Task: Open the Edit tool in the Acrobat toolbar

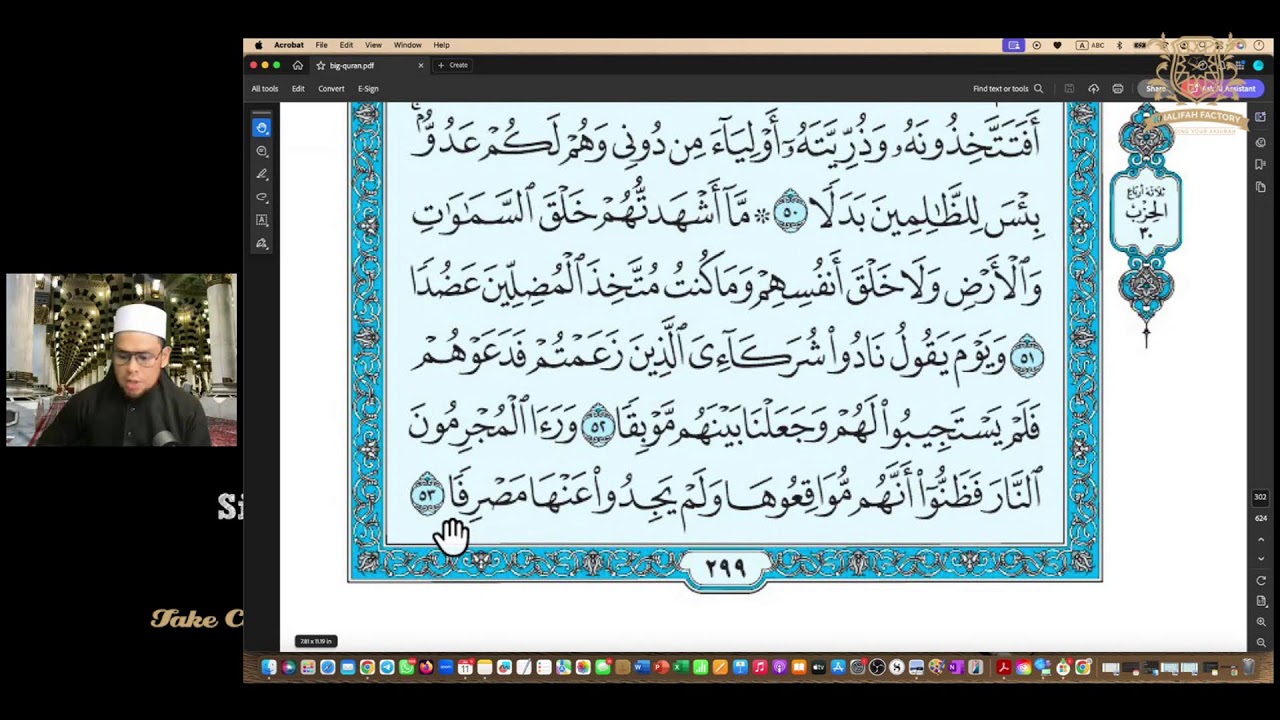Action: (298, 89)
